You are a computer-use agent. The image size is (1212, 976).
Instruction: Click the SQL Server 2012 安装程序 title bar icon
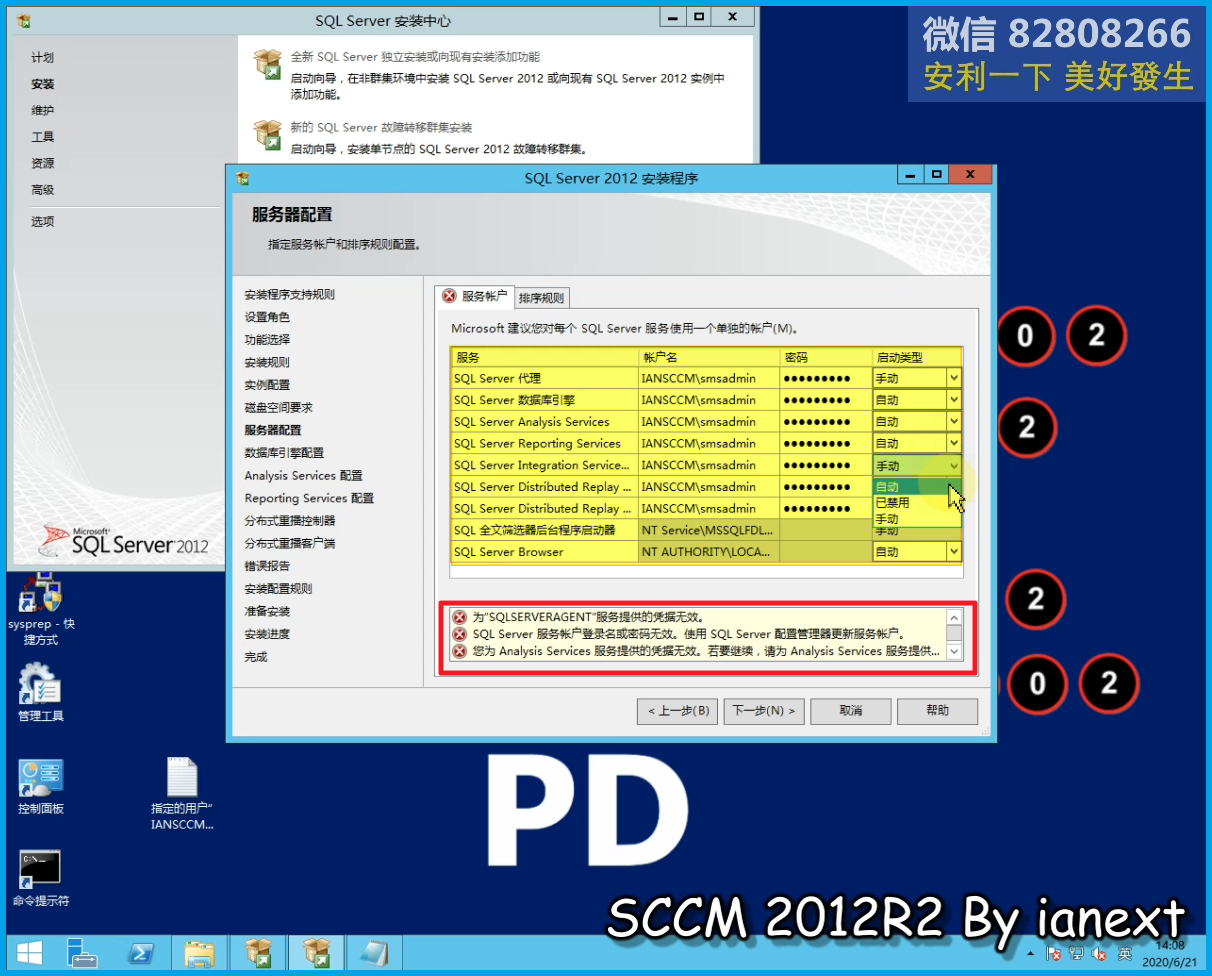click(x=241, y=178)
